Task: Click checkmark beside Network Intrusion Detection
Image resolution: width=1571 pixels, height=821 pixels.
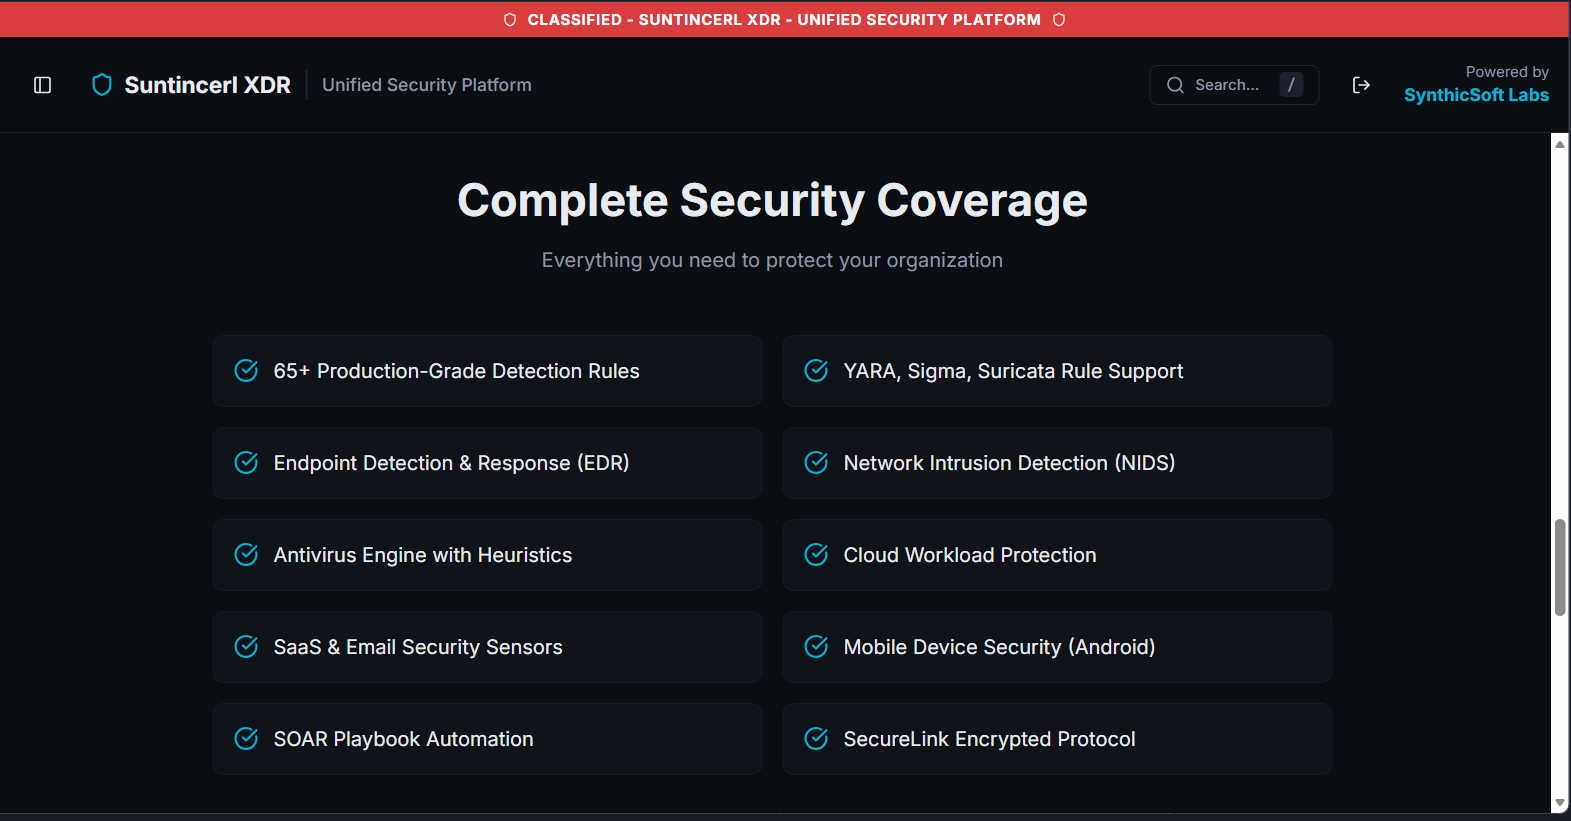Action: pyautogui.click(x=816, y=463)
